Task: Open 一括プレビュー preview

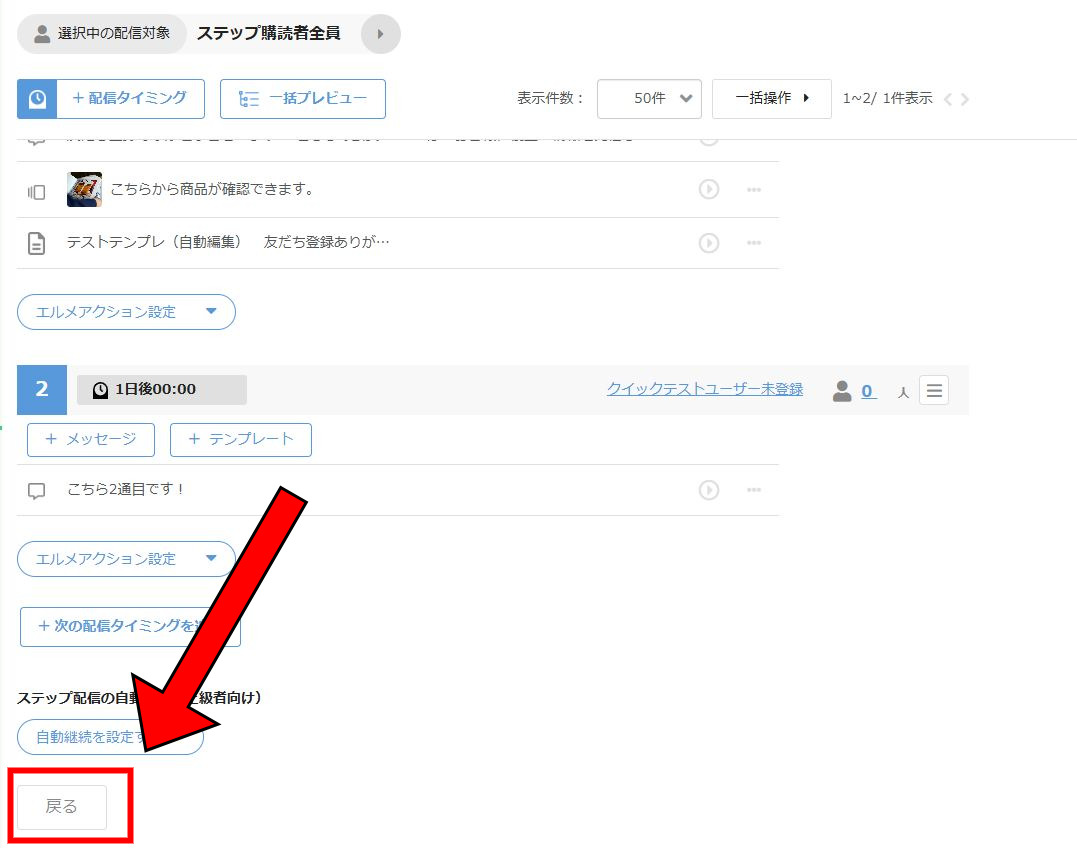Action: [302, 99]
